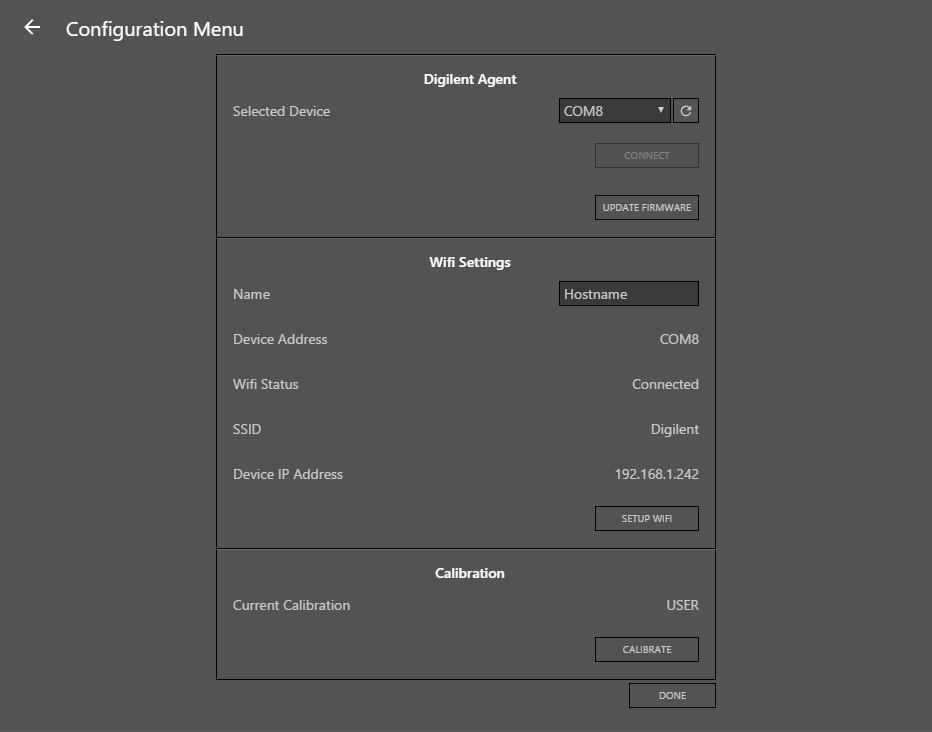Image resolution: width=932 pixels, height=732 pixels.
Task: Click the Digilent Agent heading
Action: (470, 80)
